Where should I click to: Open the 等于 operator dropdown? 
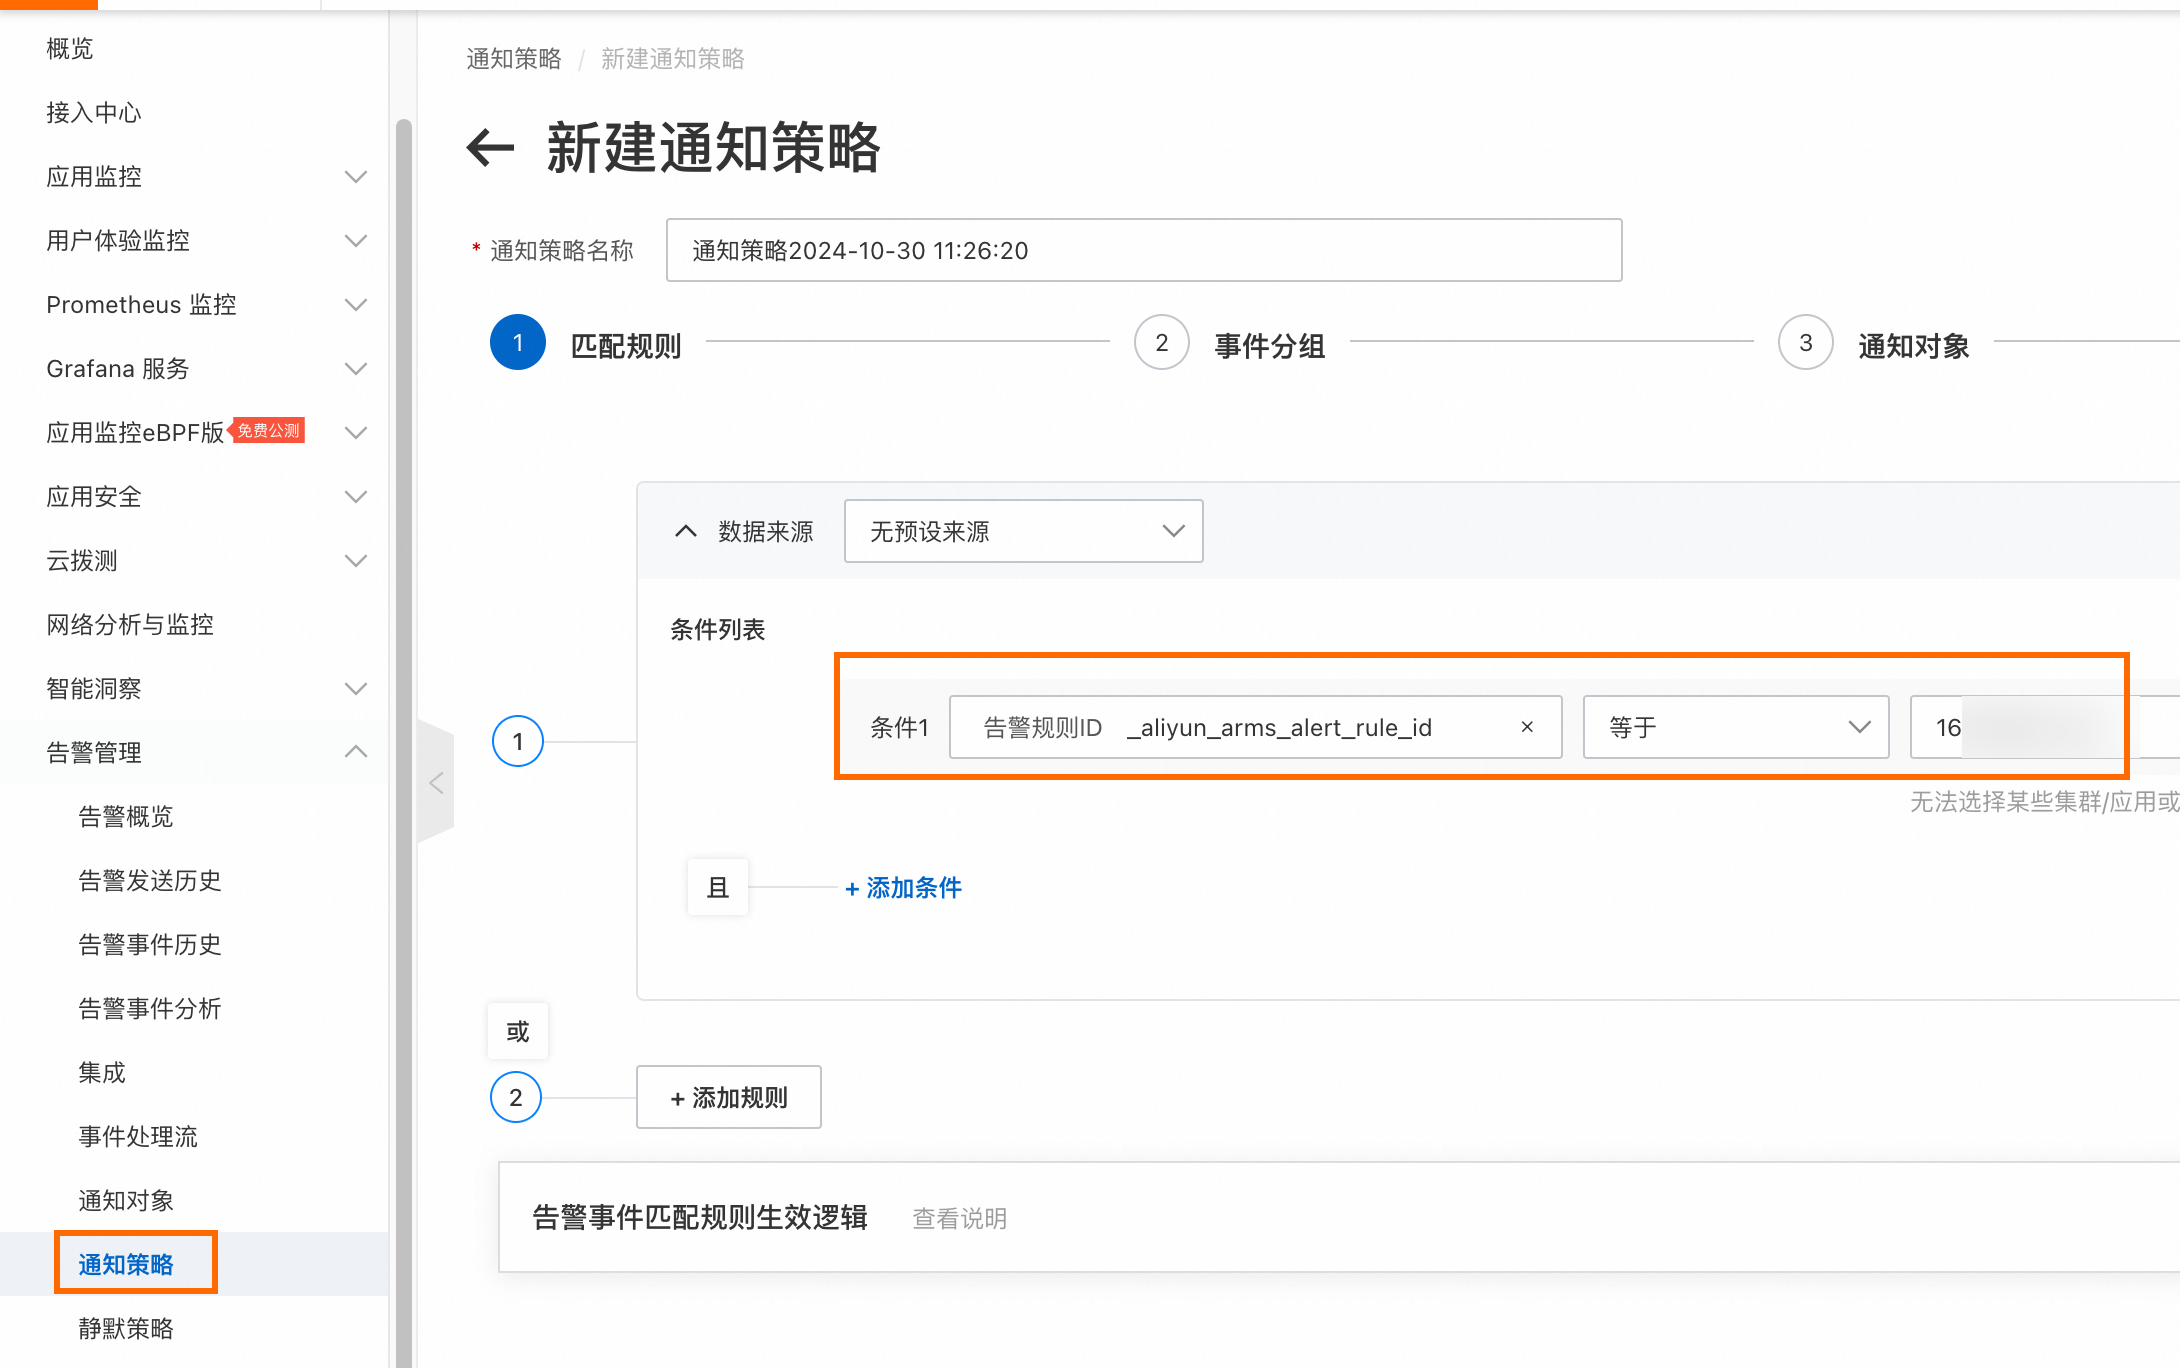pyautogui.click(x=1736, y=727)
